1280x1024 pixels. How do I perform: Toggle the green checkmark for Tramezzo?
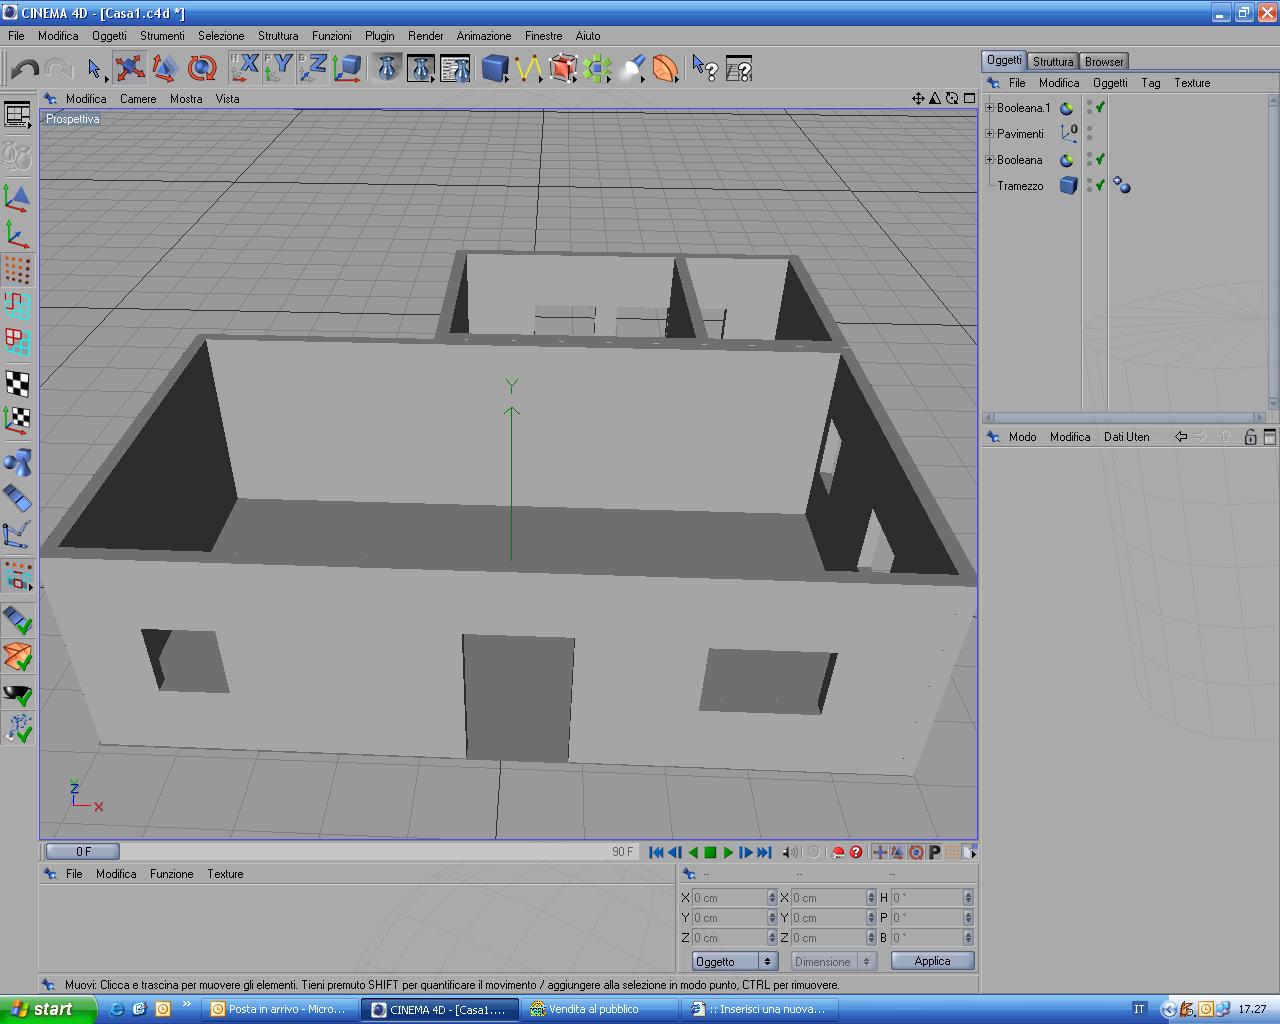1100,185
